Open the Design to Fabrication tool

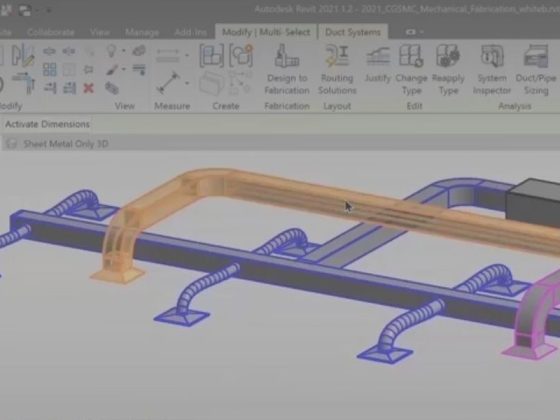(287, 70)
